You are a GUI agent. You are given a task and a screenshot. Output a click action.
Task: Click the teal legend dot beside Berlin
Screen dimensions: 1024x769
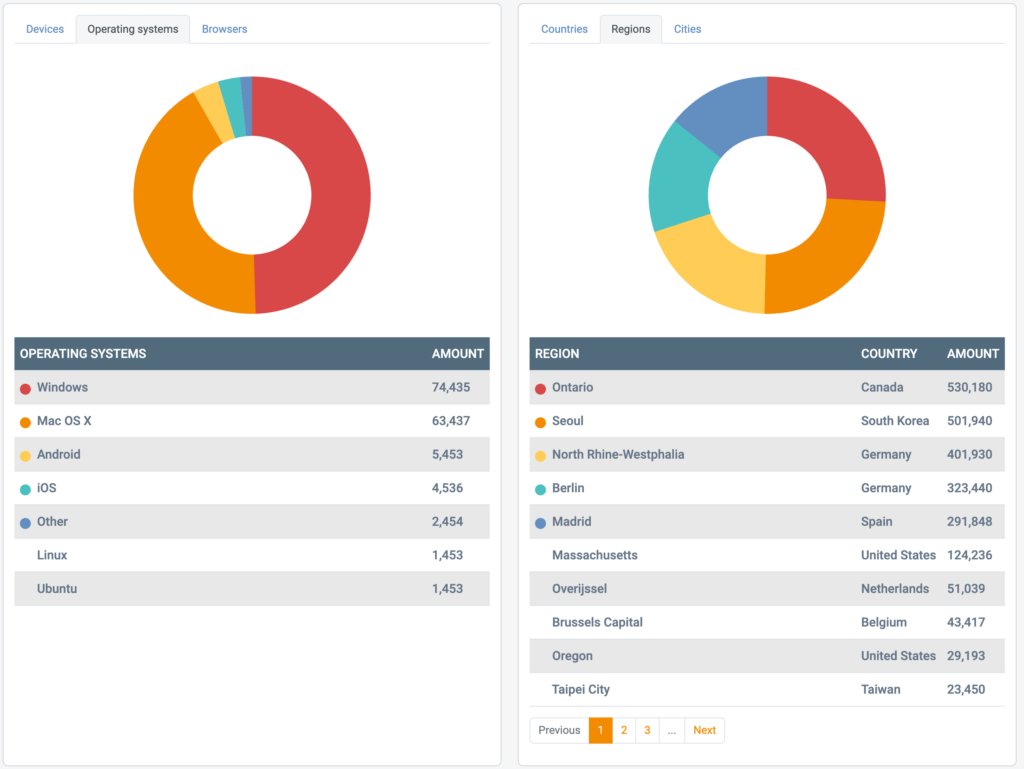tap(538, 488)
